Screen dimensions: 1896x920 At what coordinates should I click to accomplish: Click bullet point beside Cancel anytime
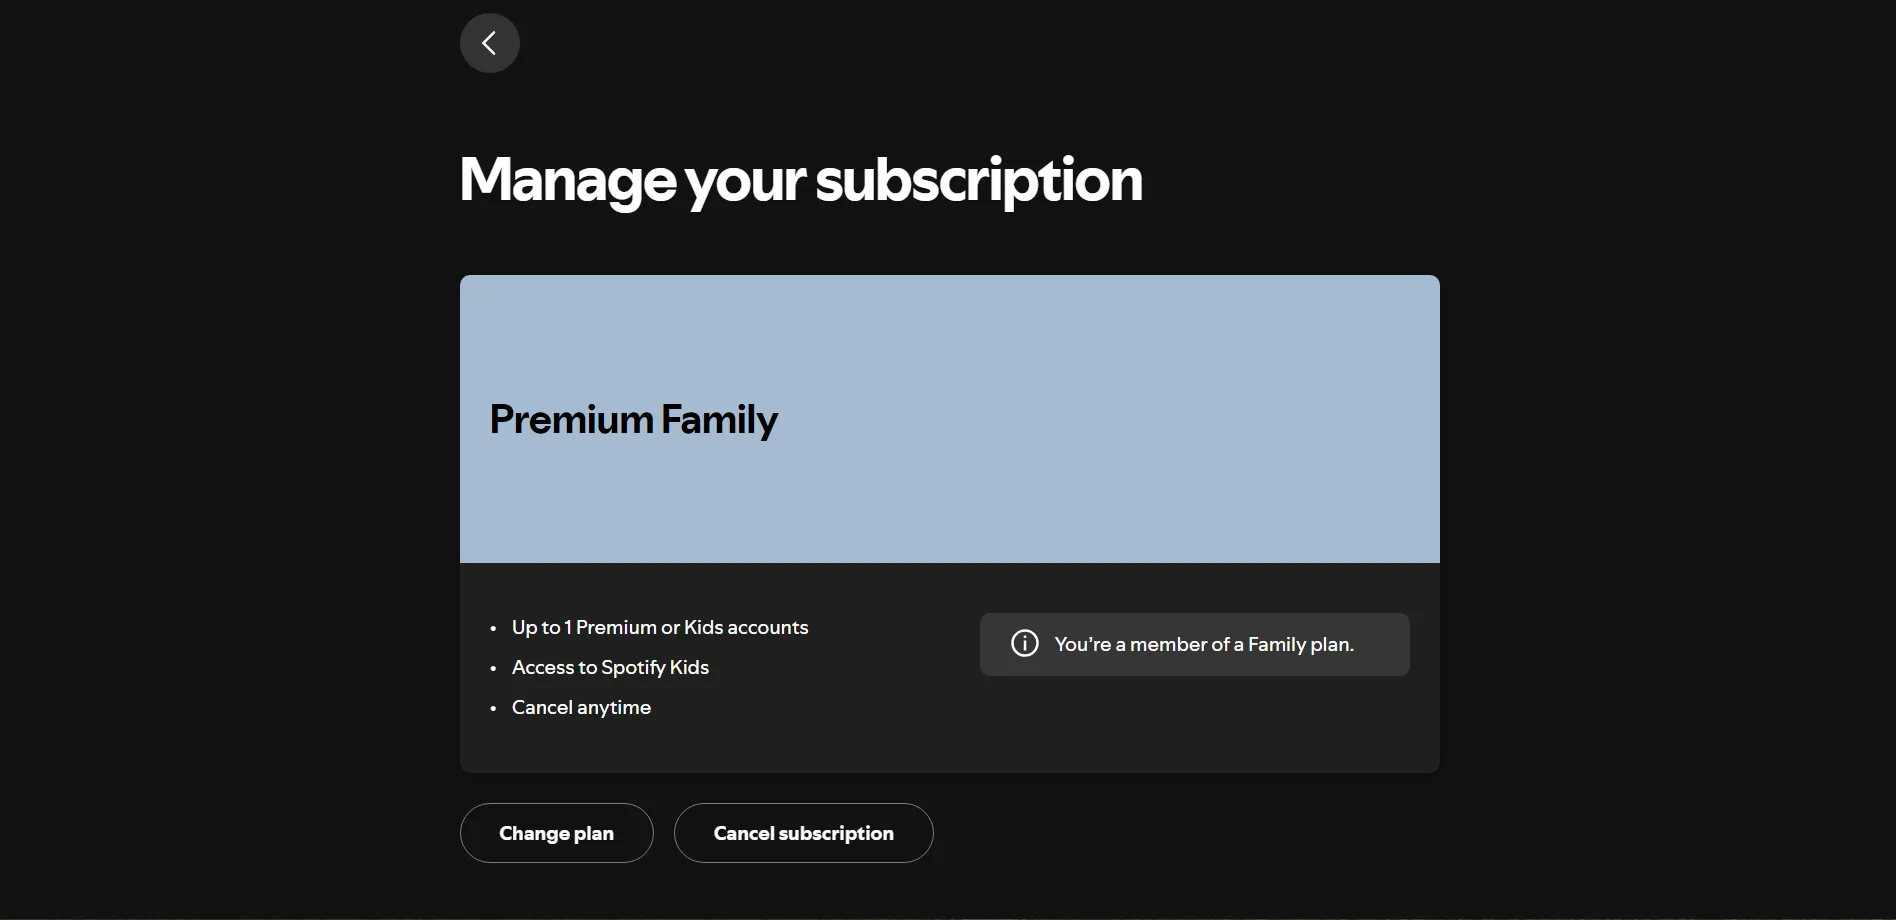click(493, 709)
